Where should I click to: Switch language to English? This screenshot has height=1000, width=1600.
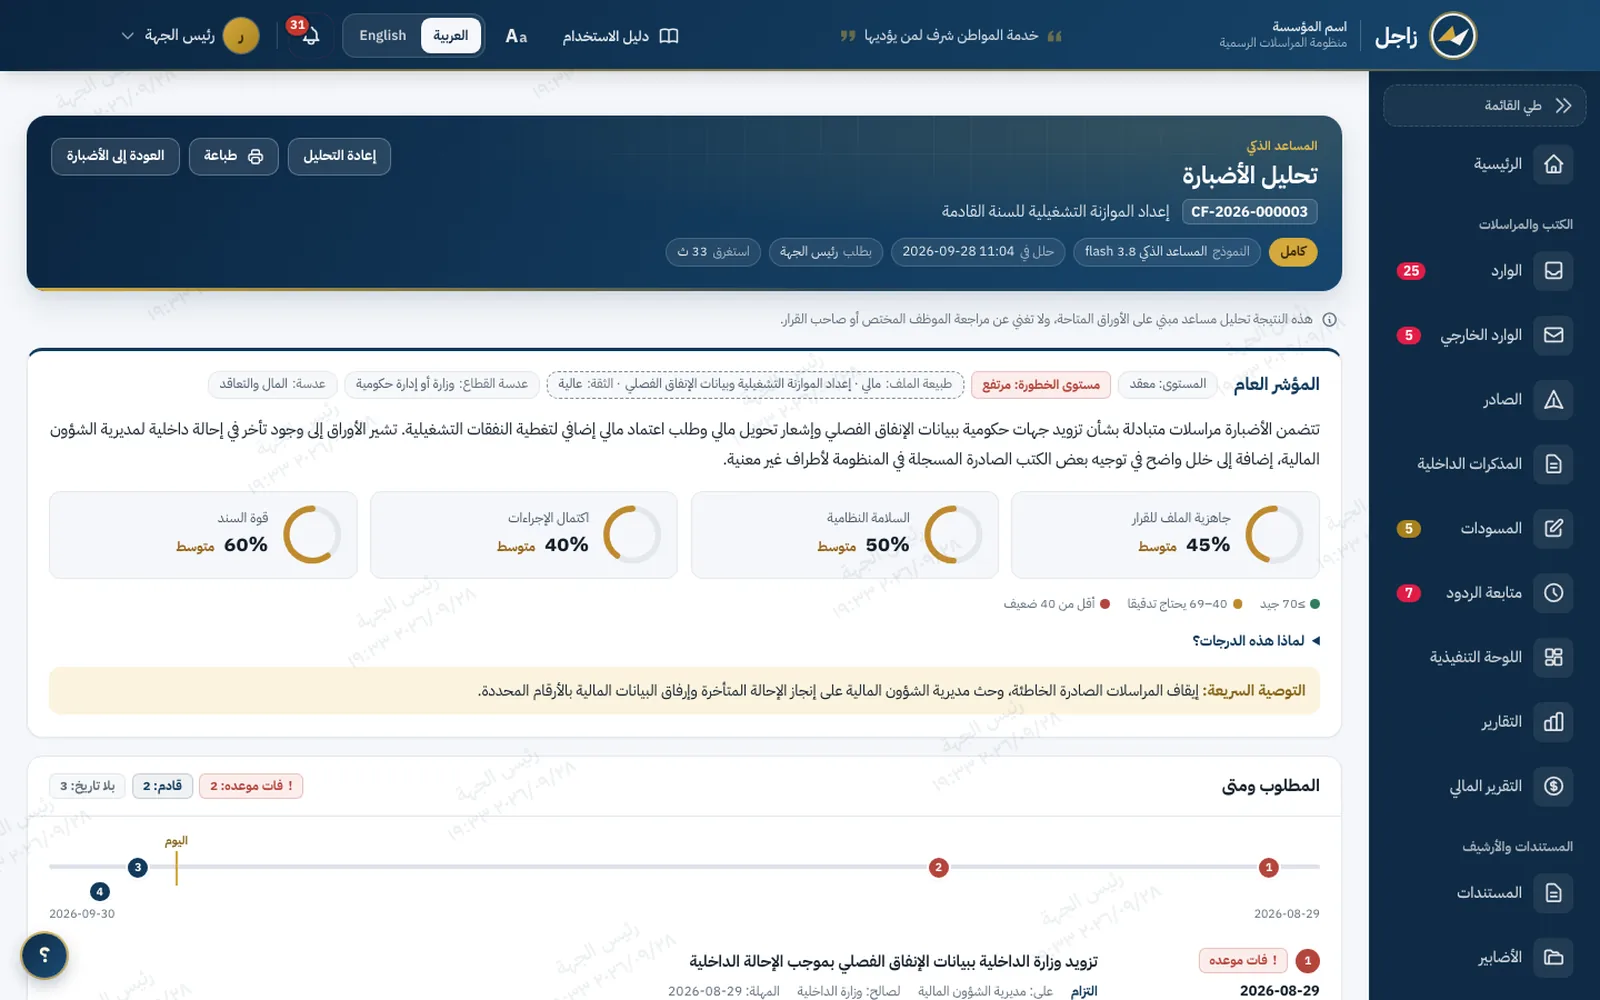click(383, 35)
